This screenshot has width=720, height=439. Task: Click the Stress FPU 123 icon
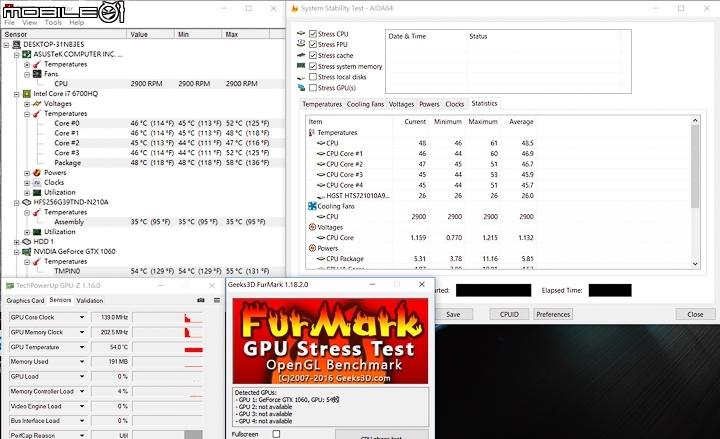301,44
